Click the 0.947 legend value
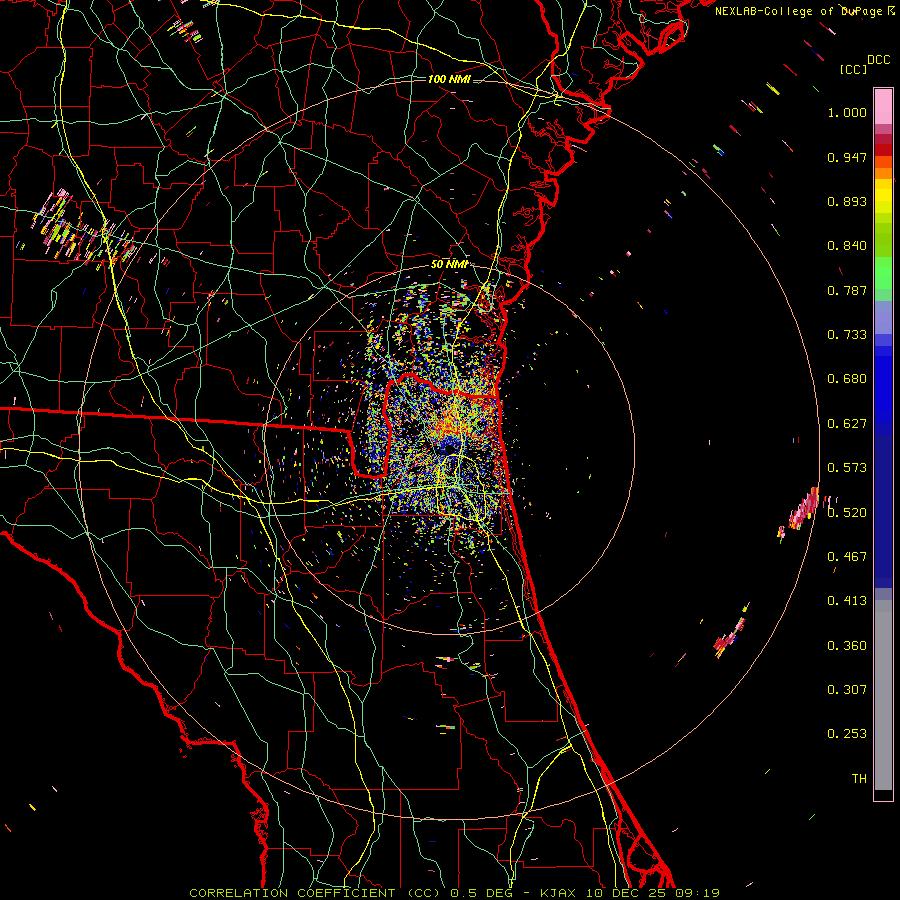The image size is (900, 900). tap(847, 157)
